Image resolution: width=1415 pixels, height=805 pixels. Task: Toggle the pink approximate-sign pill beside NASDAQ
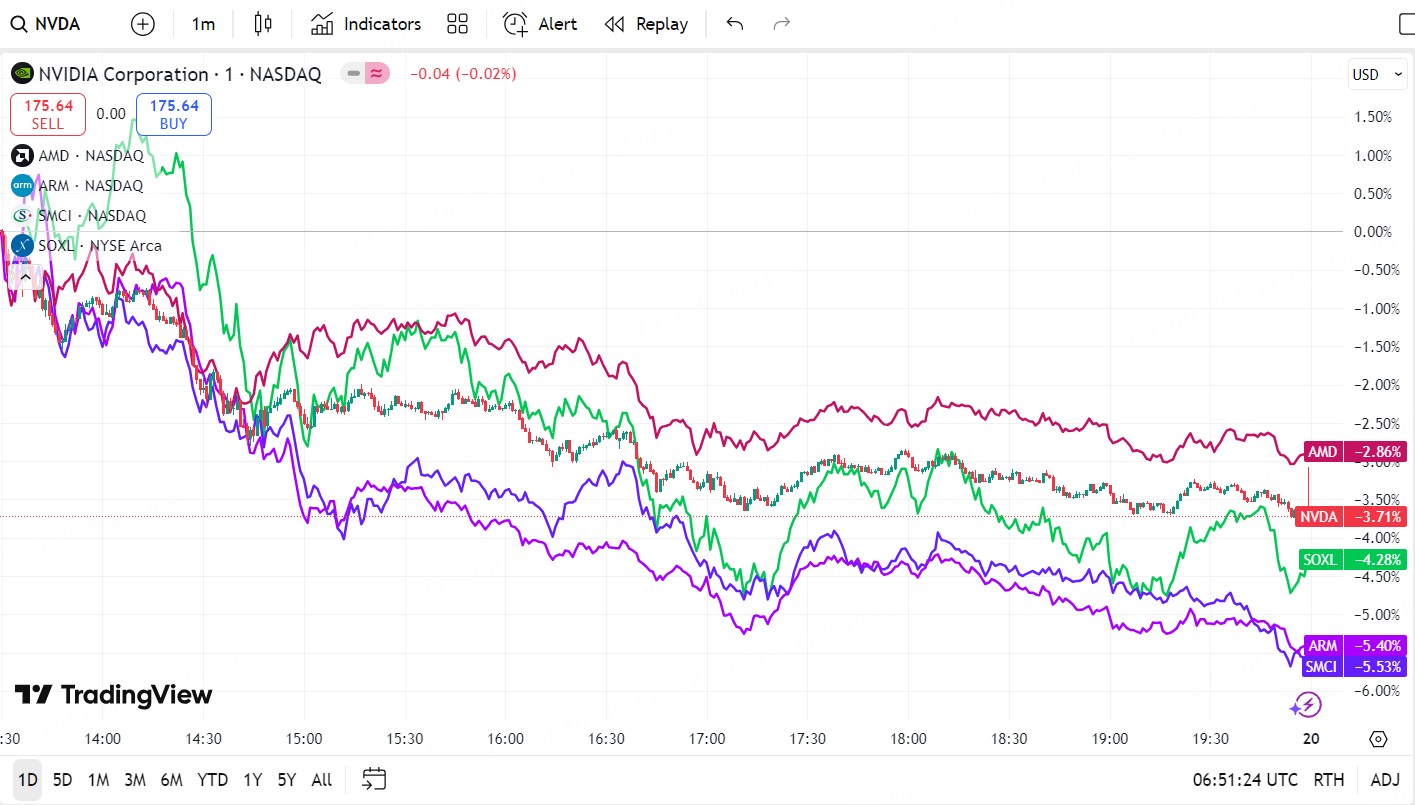[376, 73]
